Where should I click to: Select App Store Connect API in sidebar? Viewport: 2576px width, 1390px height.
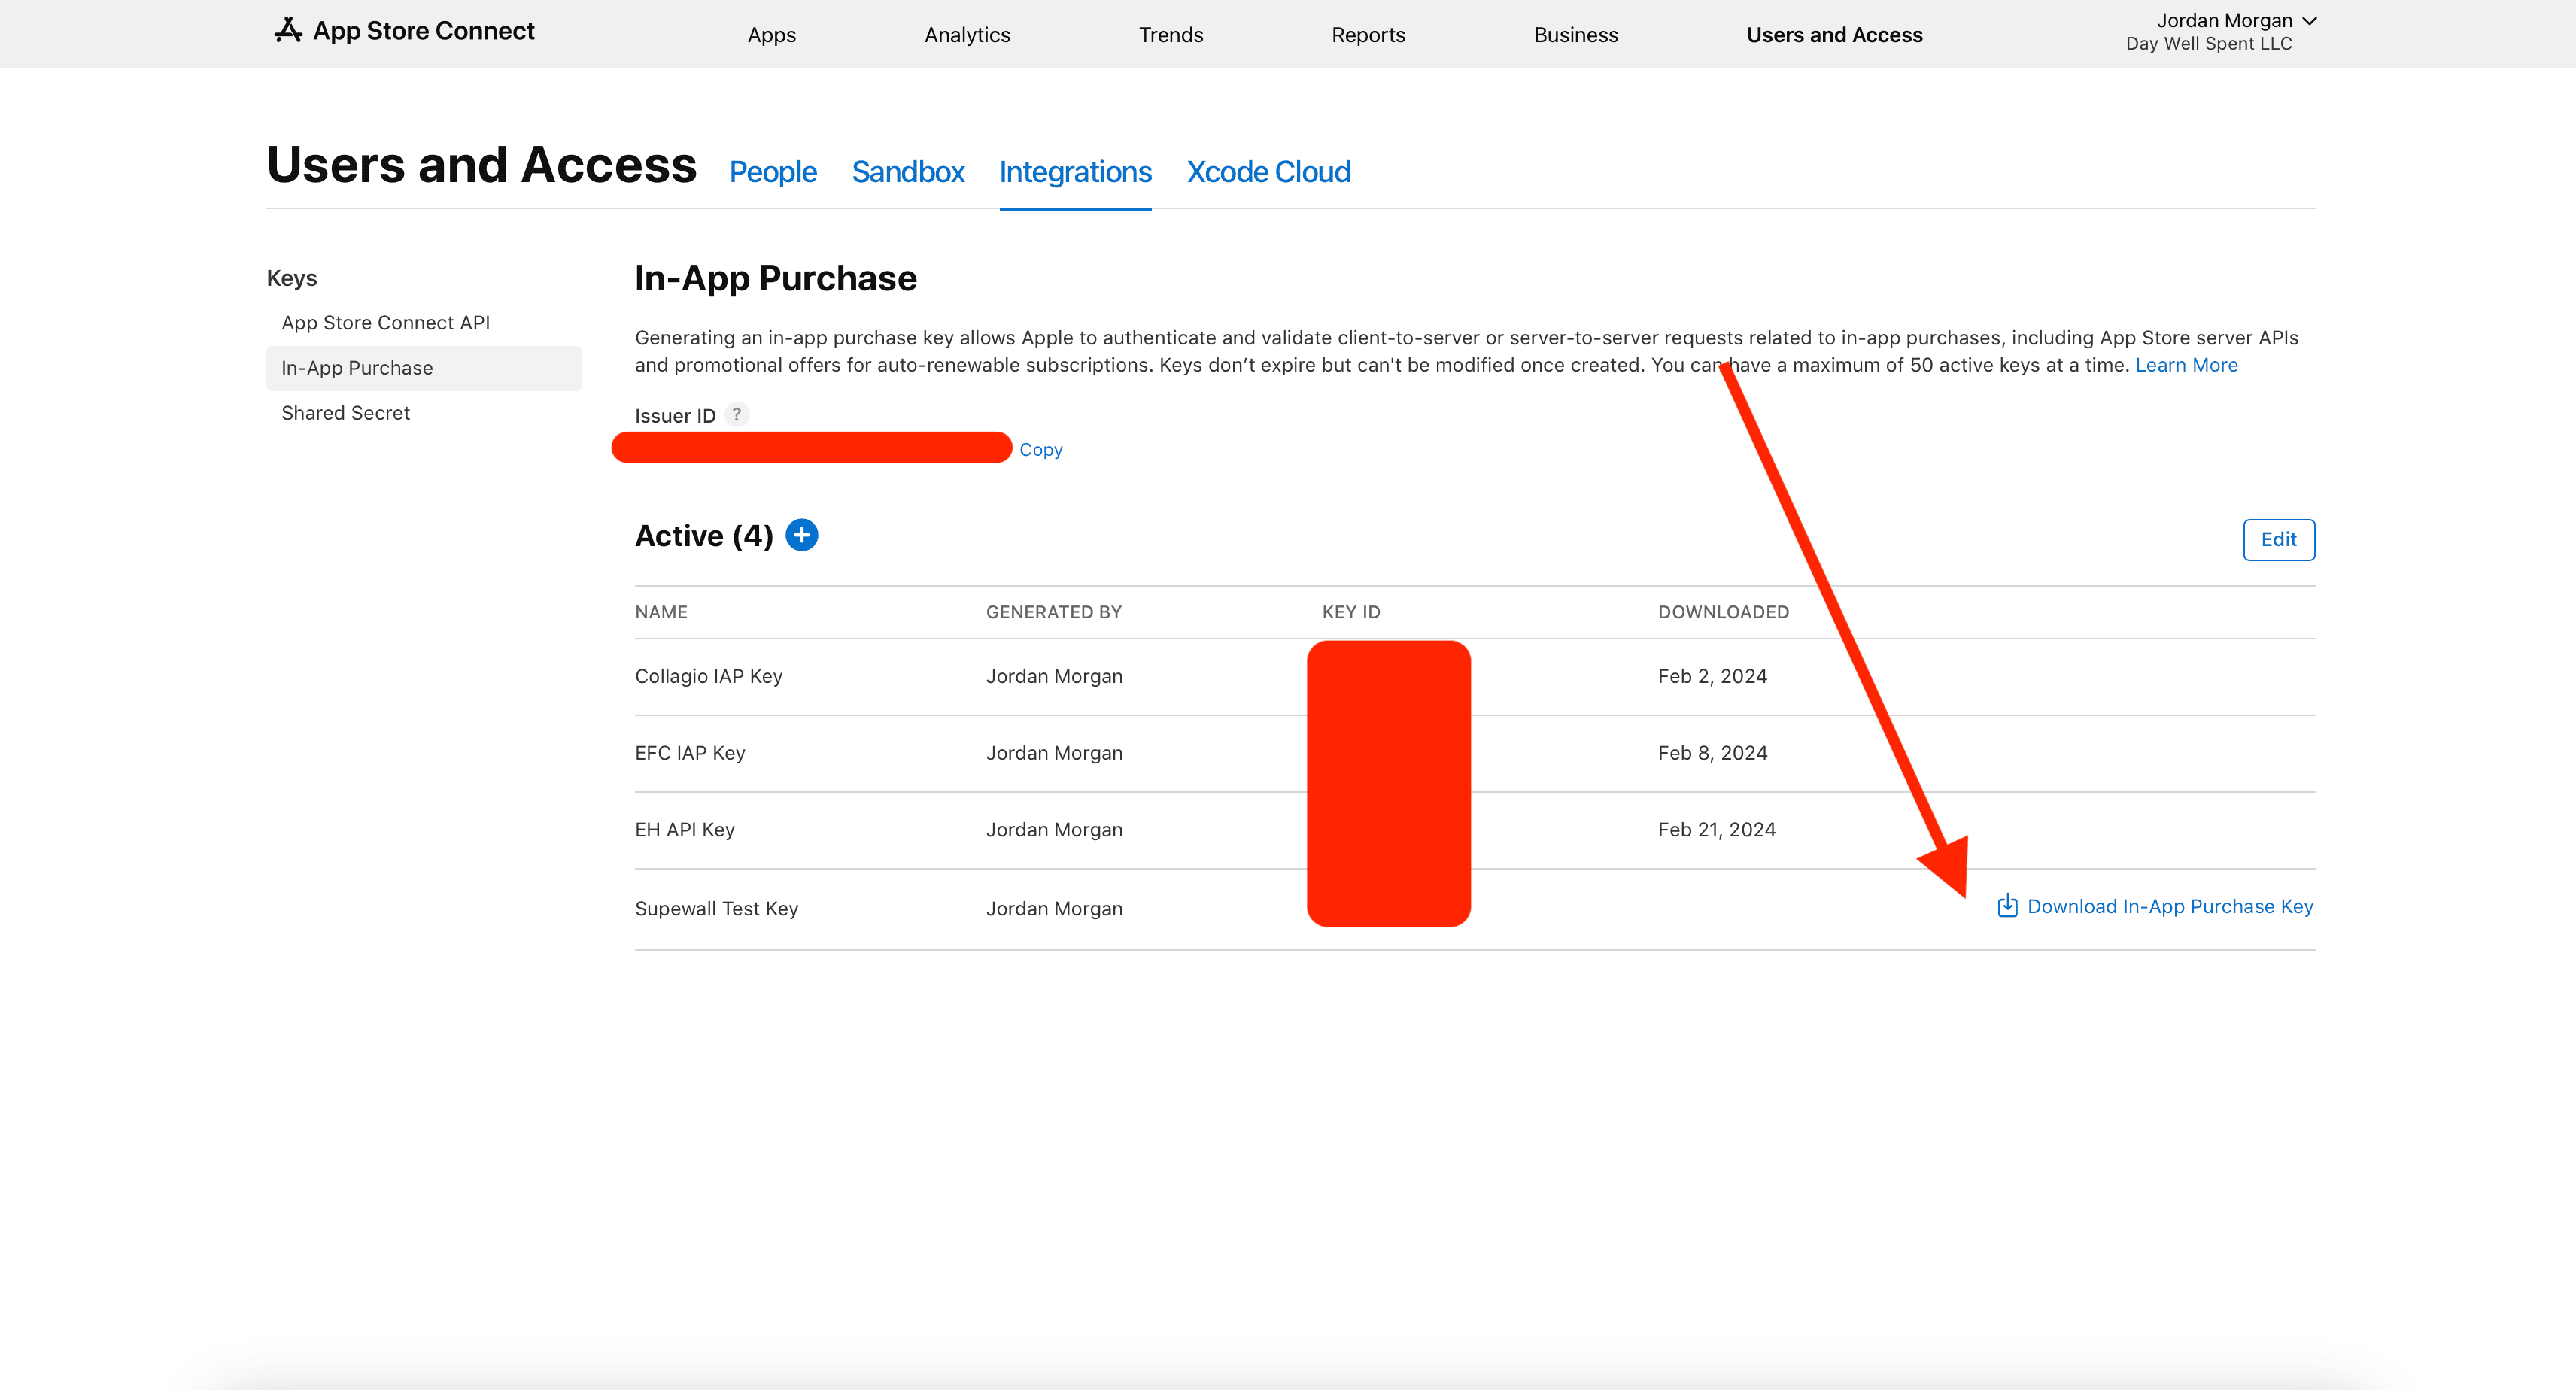(x=385, y=323)
